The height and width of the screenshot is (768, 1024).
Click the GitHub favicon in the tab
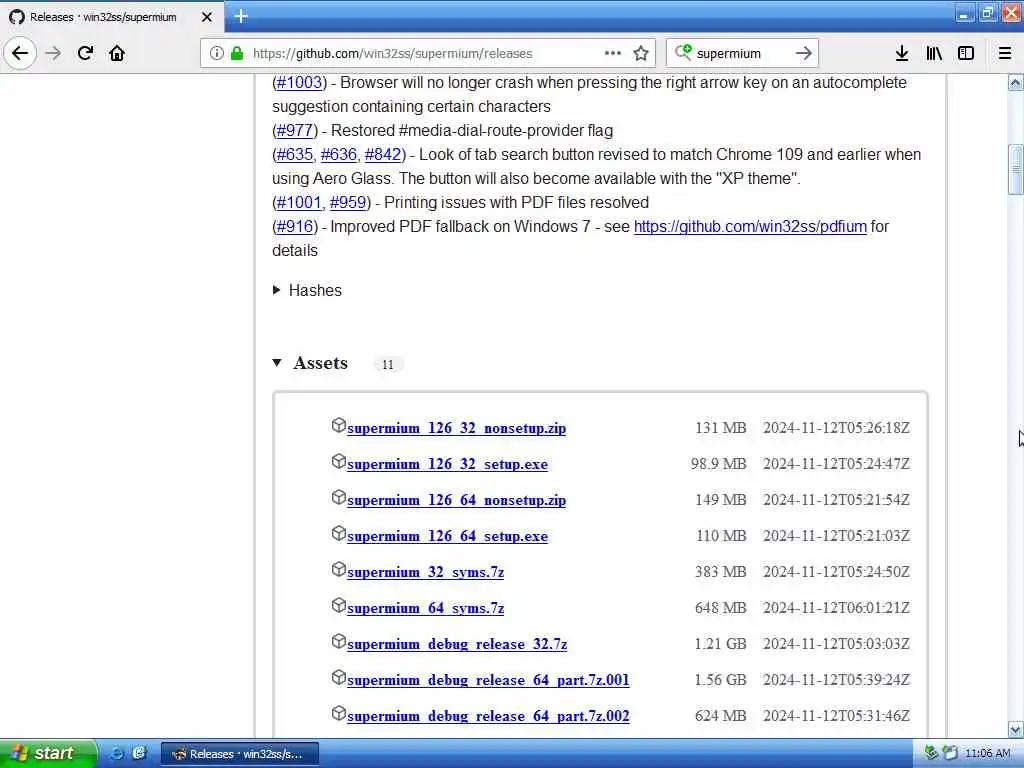[x=17, y=17]
